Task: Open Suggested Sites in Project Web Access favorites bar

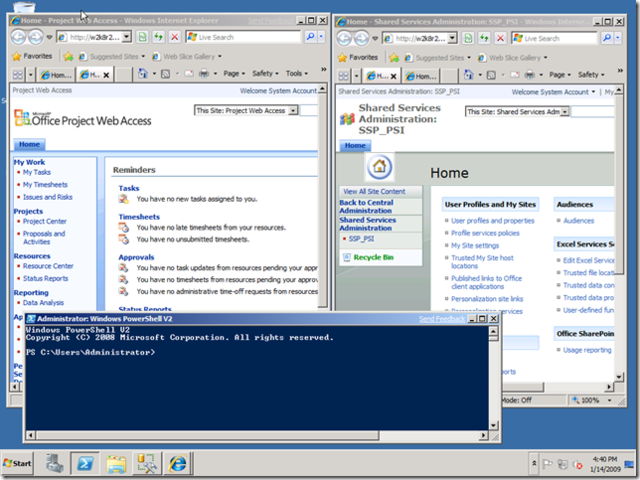Action: (x=111, y=57)
